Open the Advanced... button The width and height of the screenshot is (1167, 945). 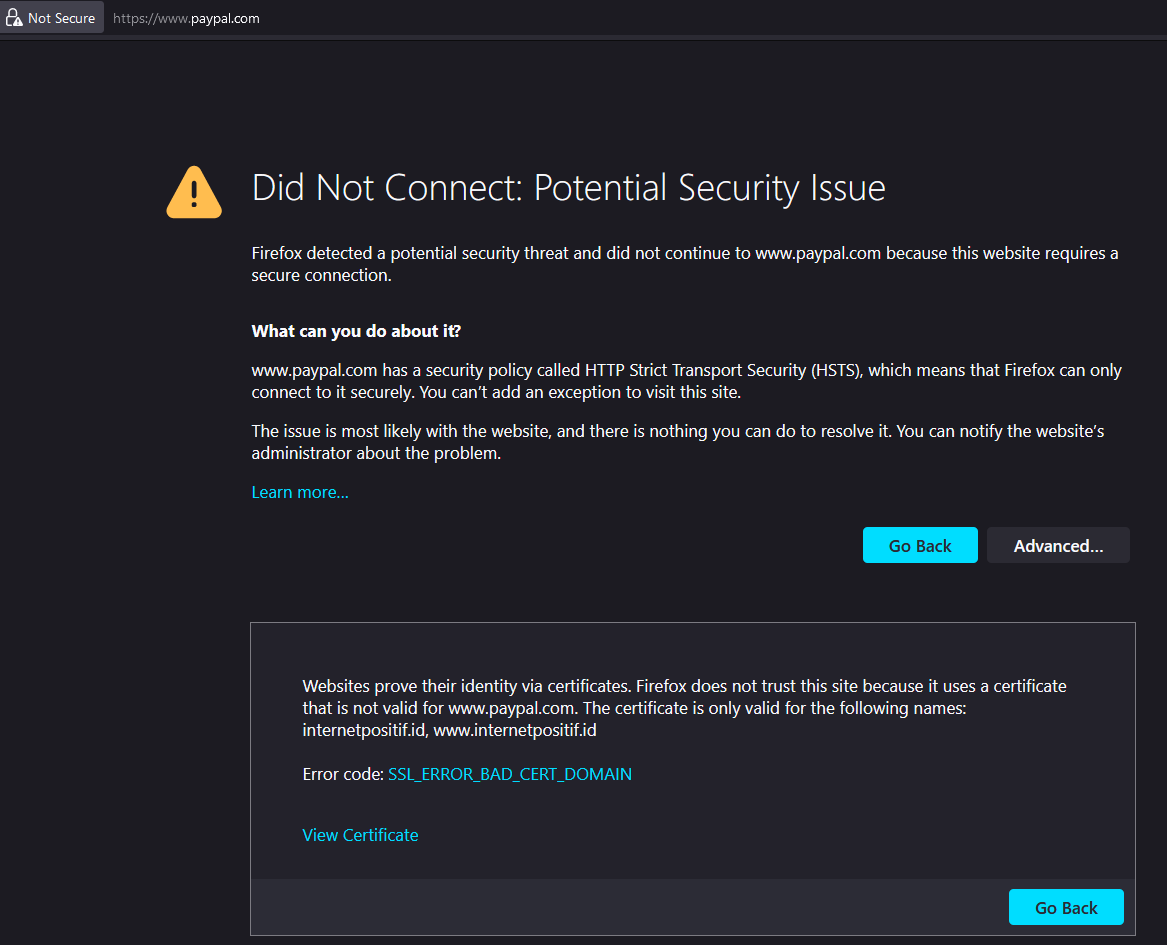pyautogui.click(x=1058, y=545)
